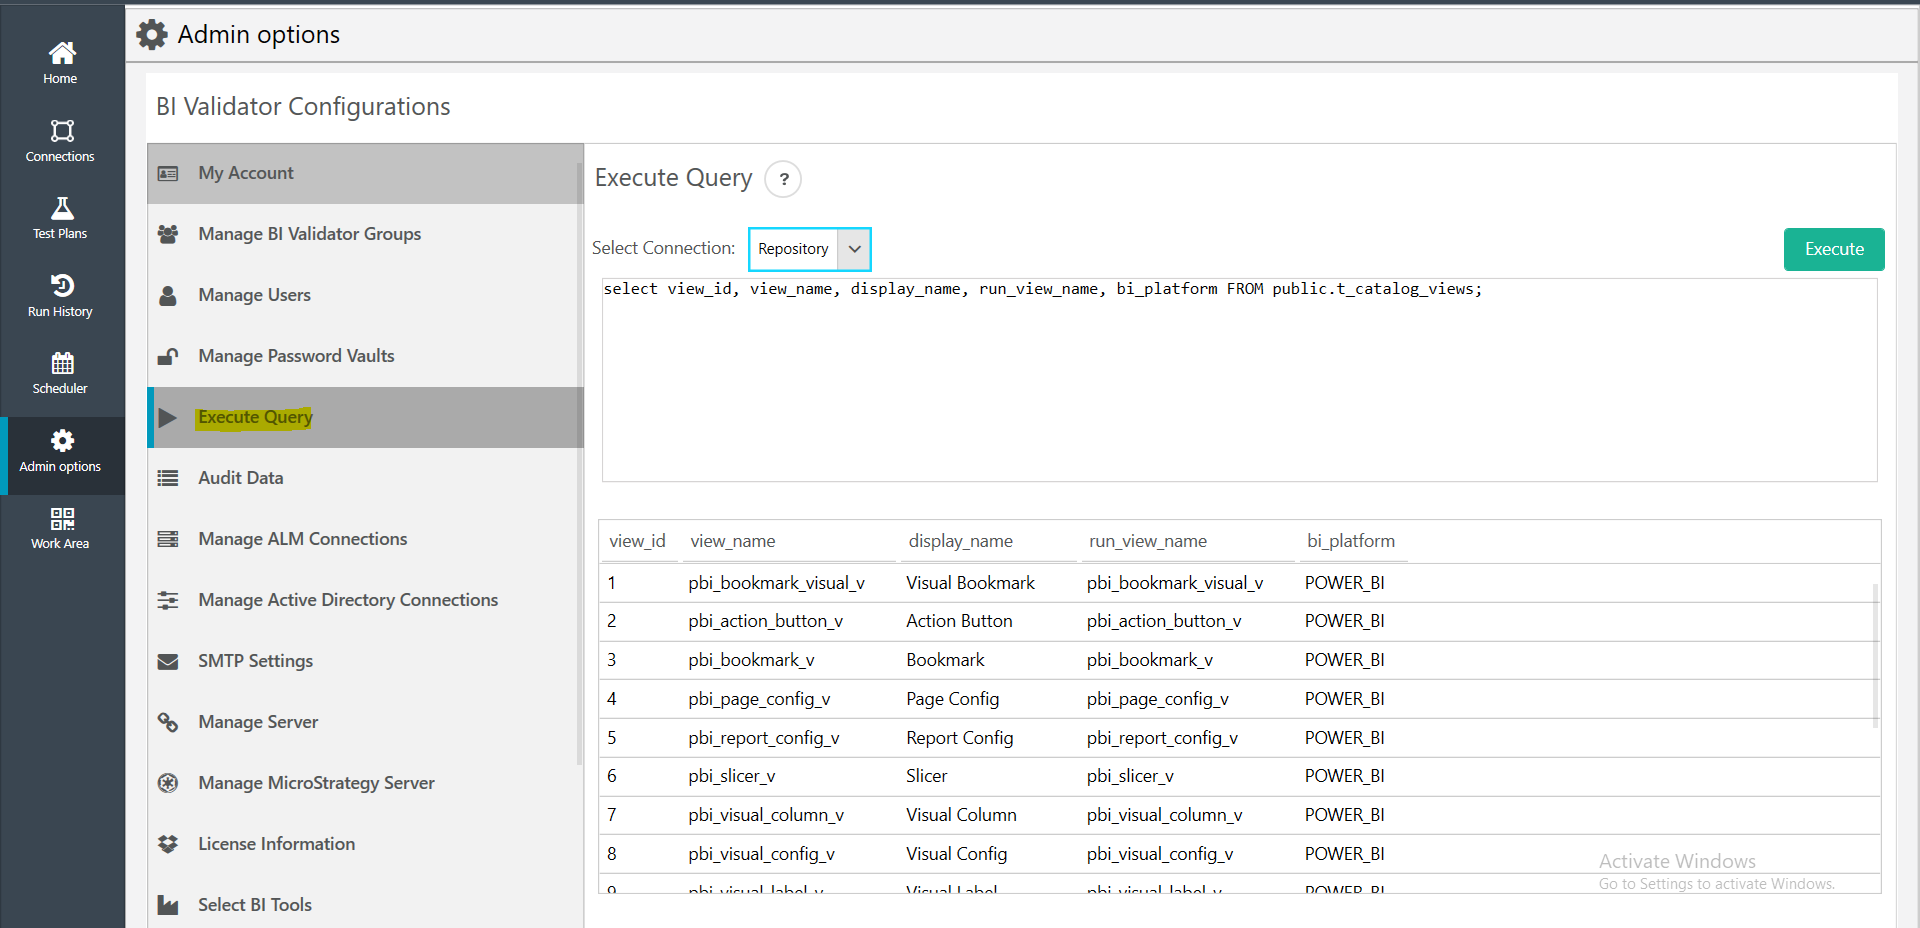The width and height of the screenshot is (1920, 928).
Task: Open Manage Active Directory Connections entry
Action: pyautogui.click(x=365, y=600)
